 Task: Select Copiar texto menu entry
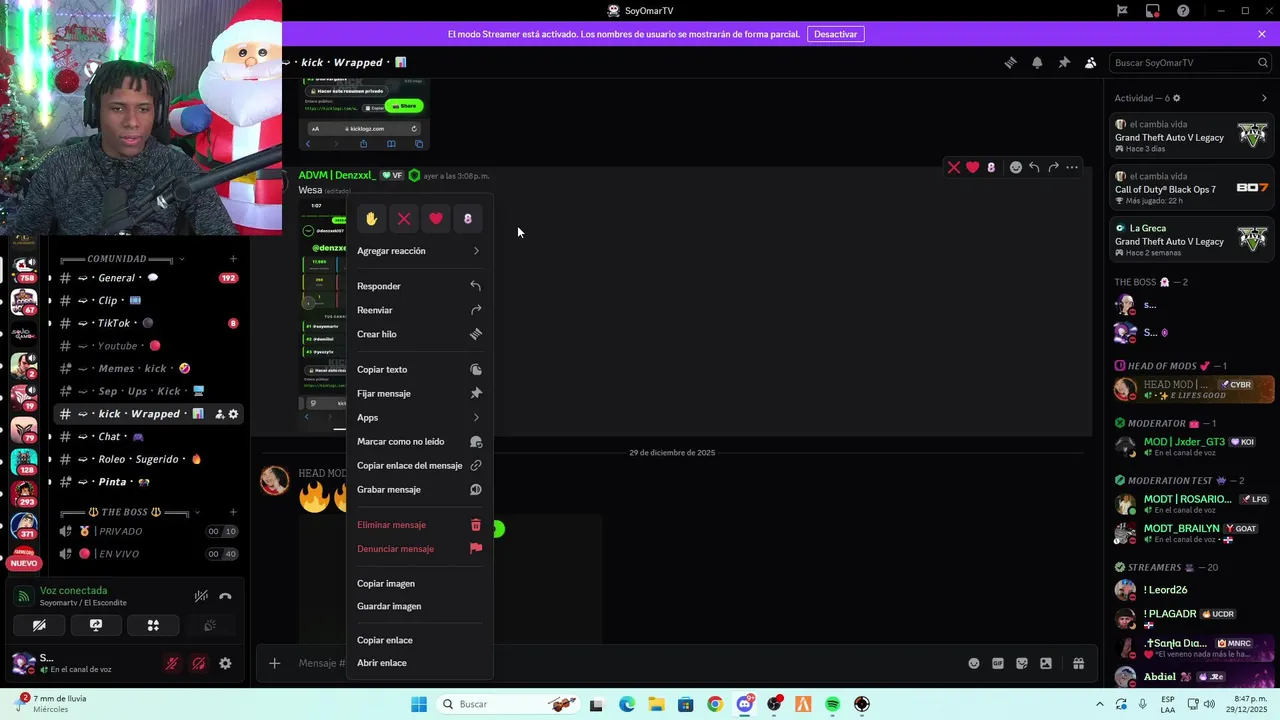[420, 369]
